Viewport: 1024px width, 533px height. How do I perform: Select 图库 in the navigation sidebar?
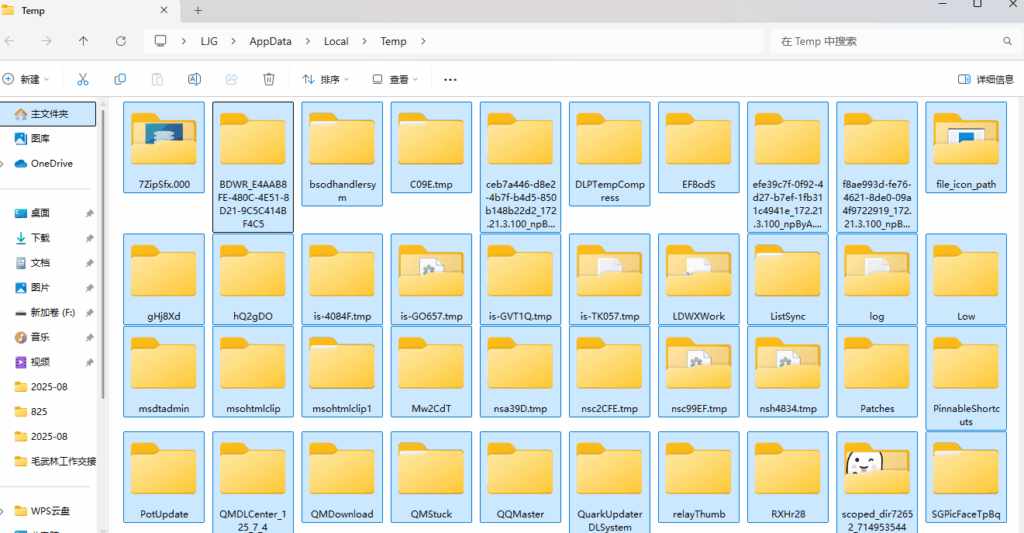click(x=40, y=139)
